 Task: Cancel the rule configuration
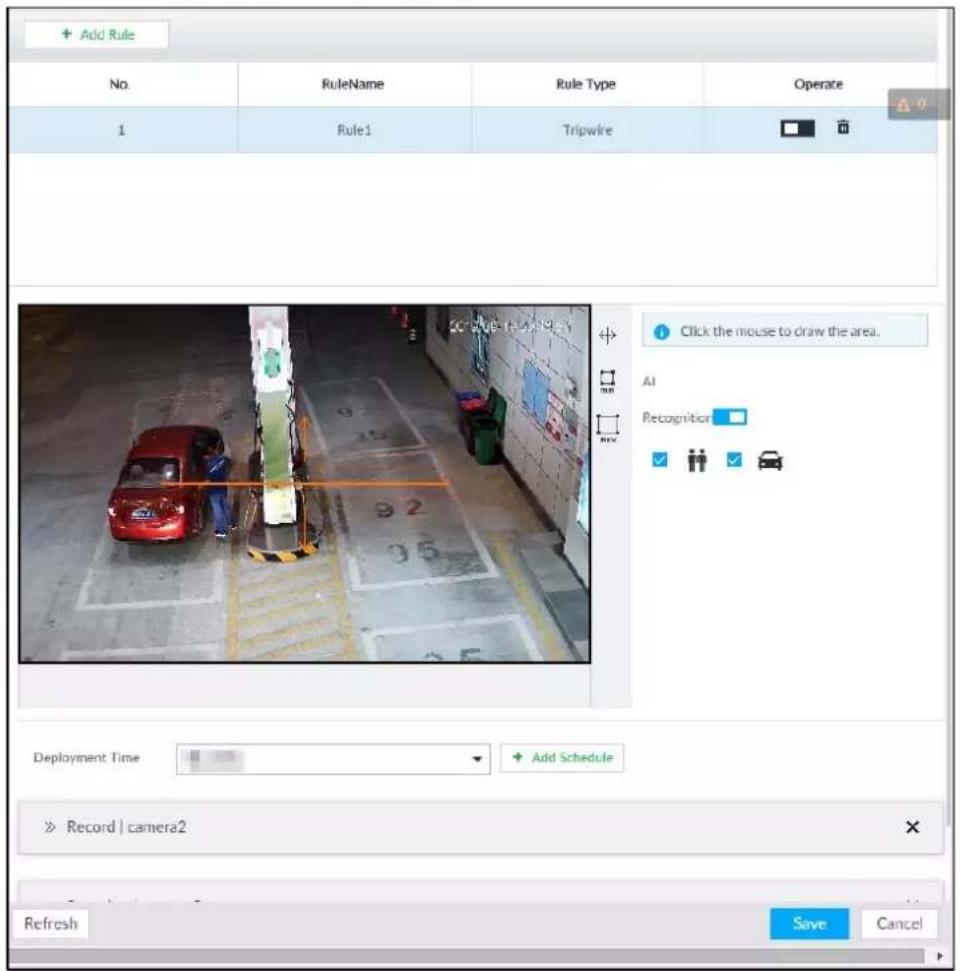point(899,923)
